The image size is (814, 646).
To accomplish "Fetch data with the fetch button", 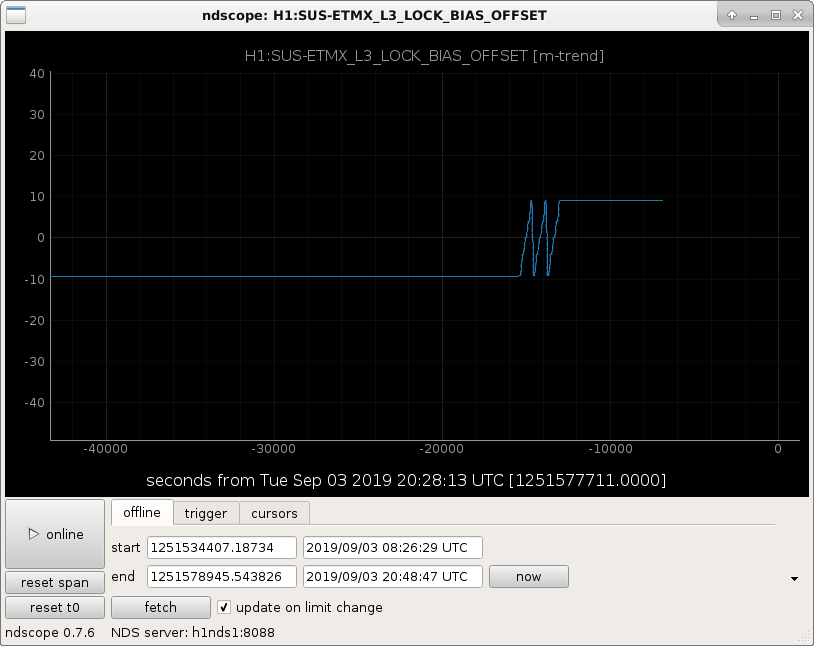I will [x=160, y=608].
